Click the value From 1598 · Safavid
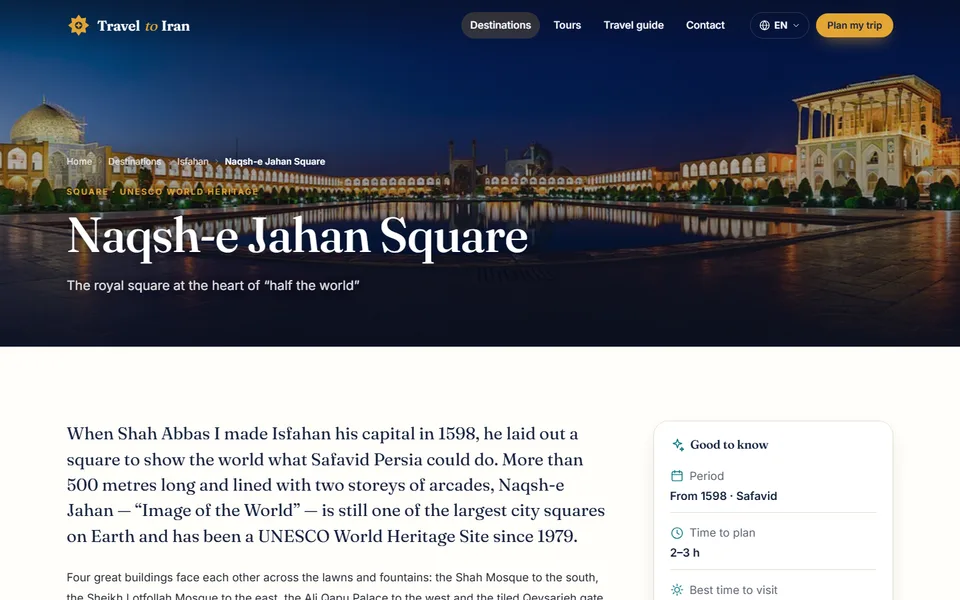The height and width of the screenshot is (600, 960). click(723, 496)
